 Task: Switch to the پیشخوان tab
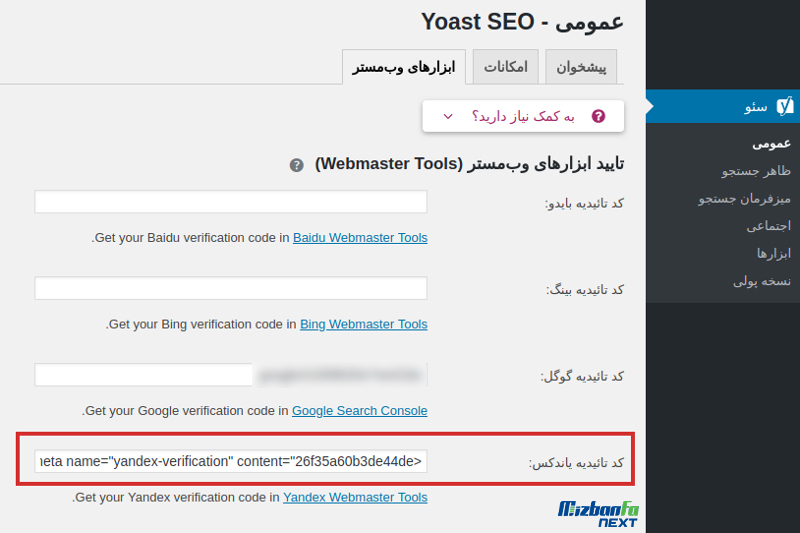(581, 67)
